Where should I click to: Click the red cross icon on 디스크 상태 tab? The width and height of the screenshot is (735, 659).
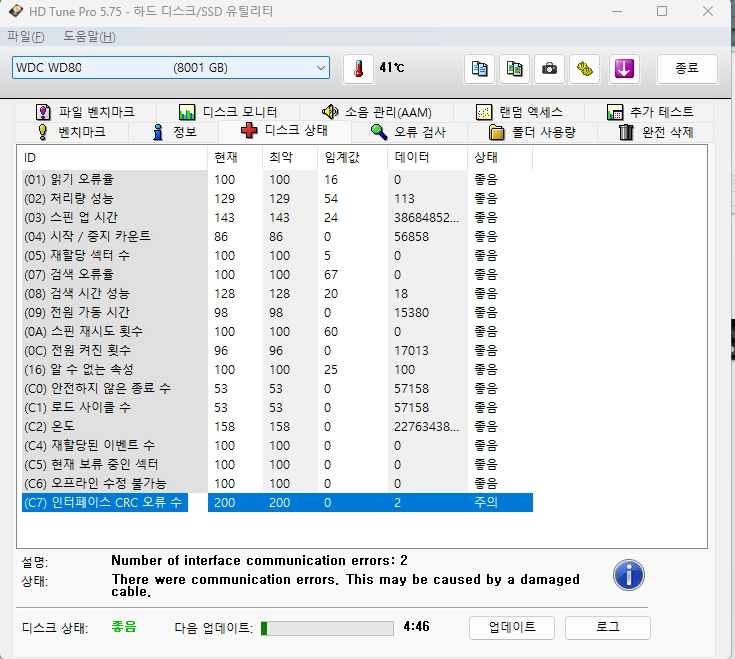[249, 130]
